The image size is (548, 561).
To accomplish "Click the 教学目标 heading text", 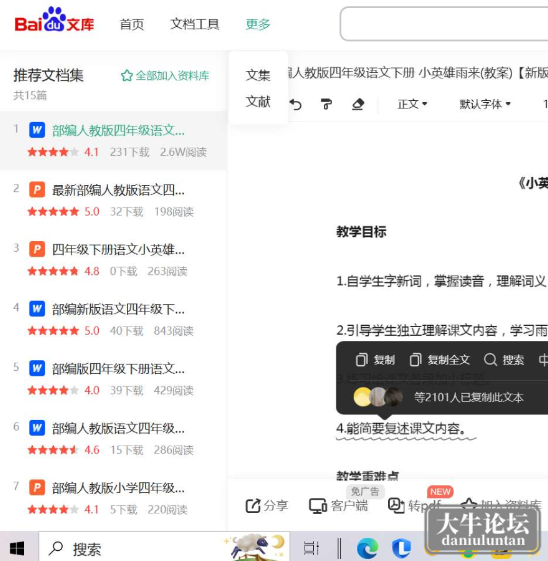I will (361, 231).
